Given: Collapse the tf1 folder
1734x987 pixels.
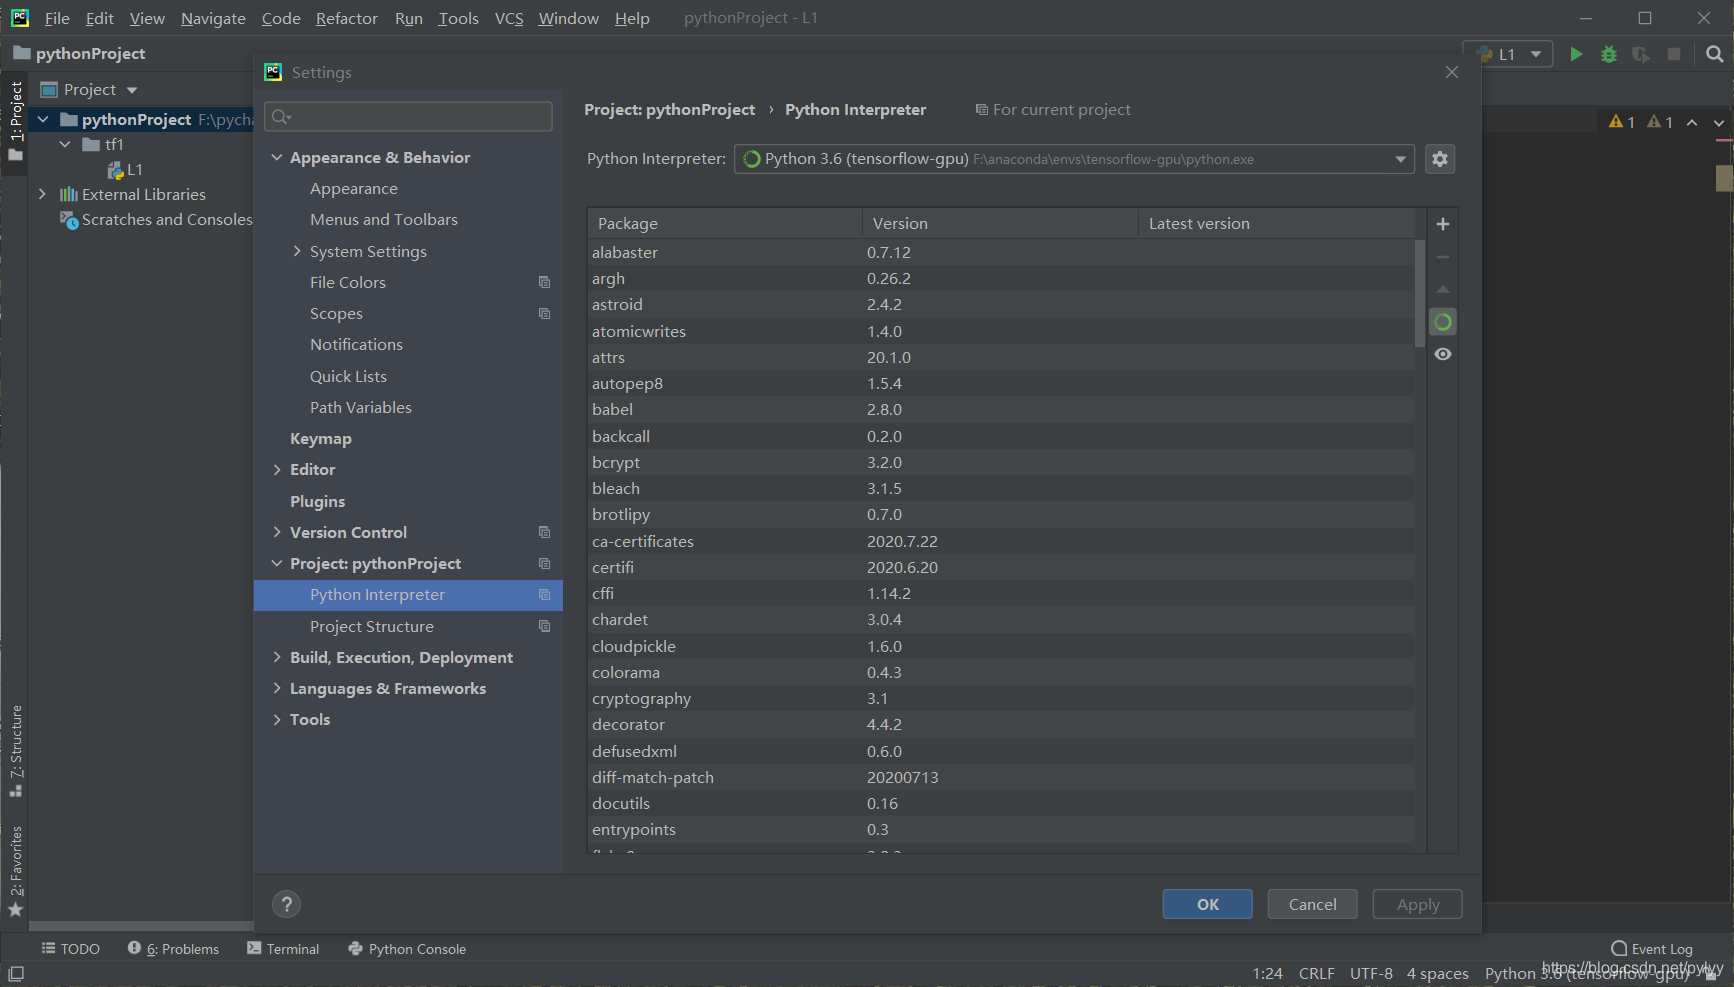Looking at the screenshot, I should [65, 144].
